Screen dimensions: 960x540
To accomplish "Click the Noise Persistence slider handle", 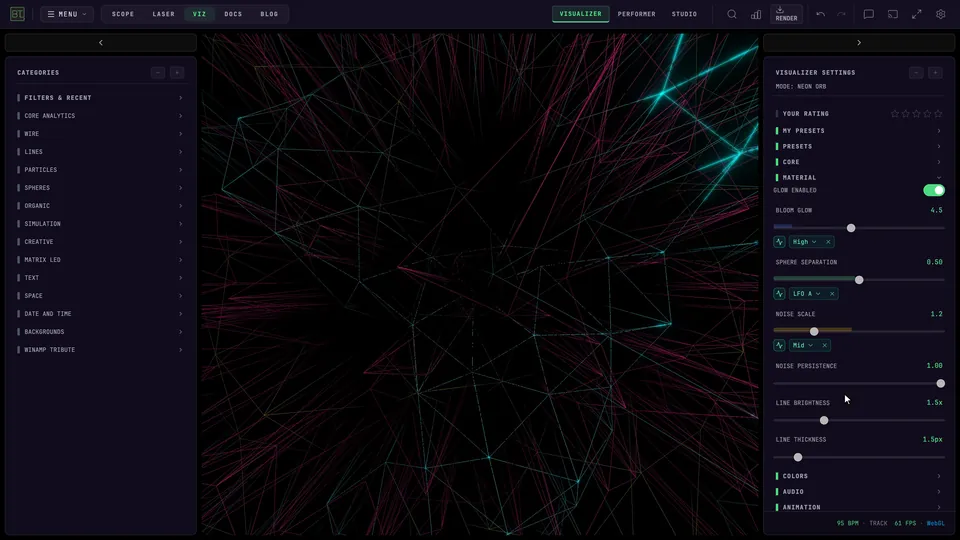I will click(940, 383).
